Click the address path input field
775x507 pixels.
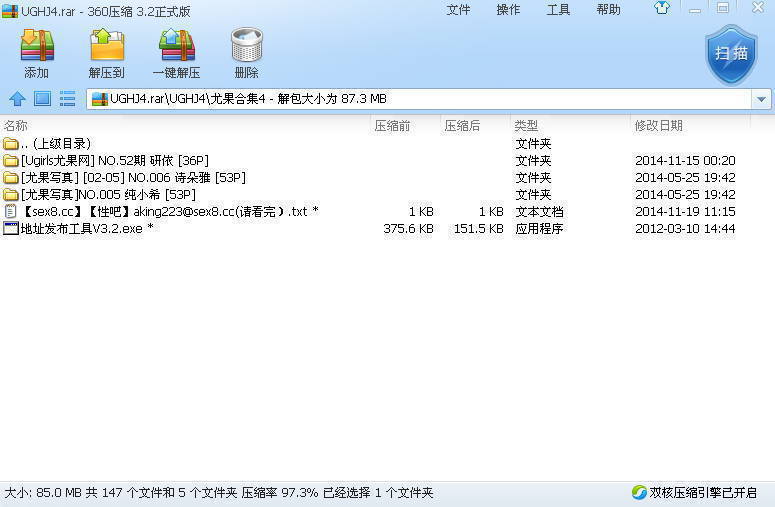click(419, 99)
